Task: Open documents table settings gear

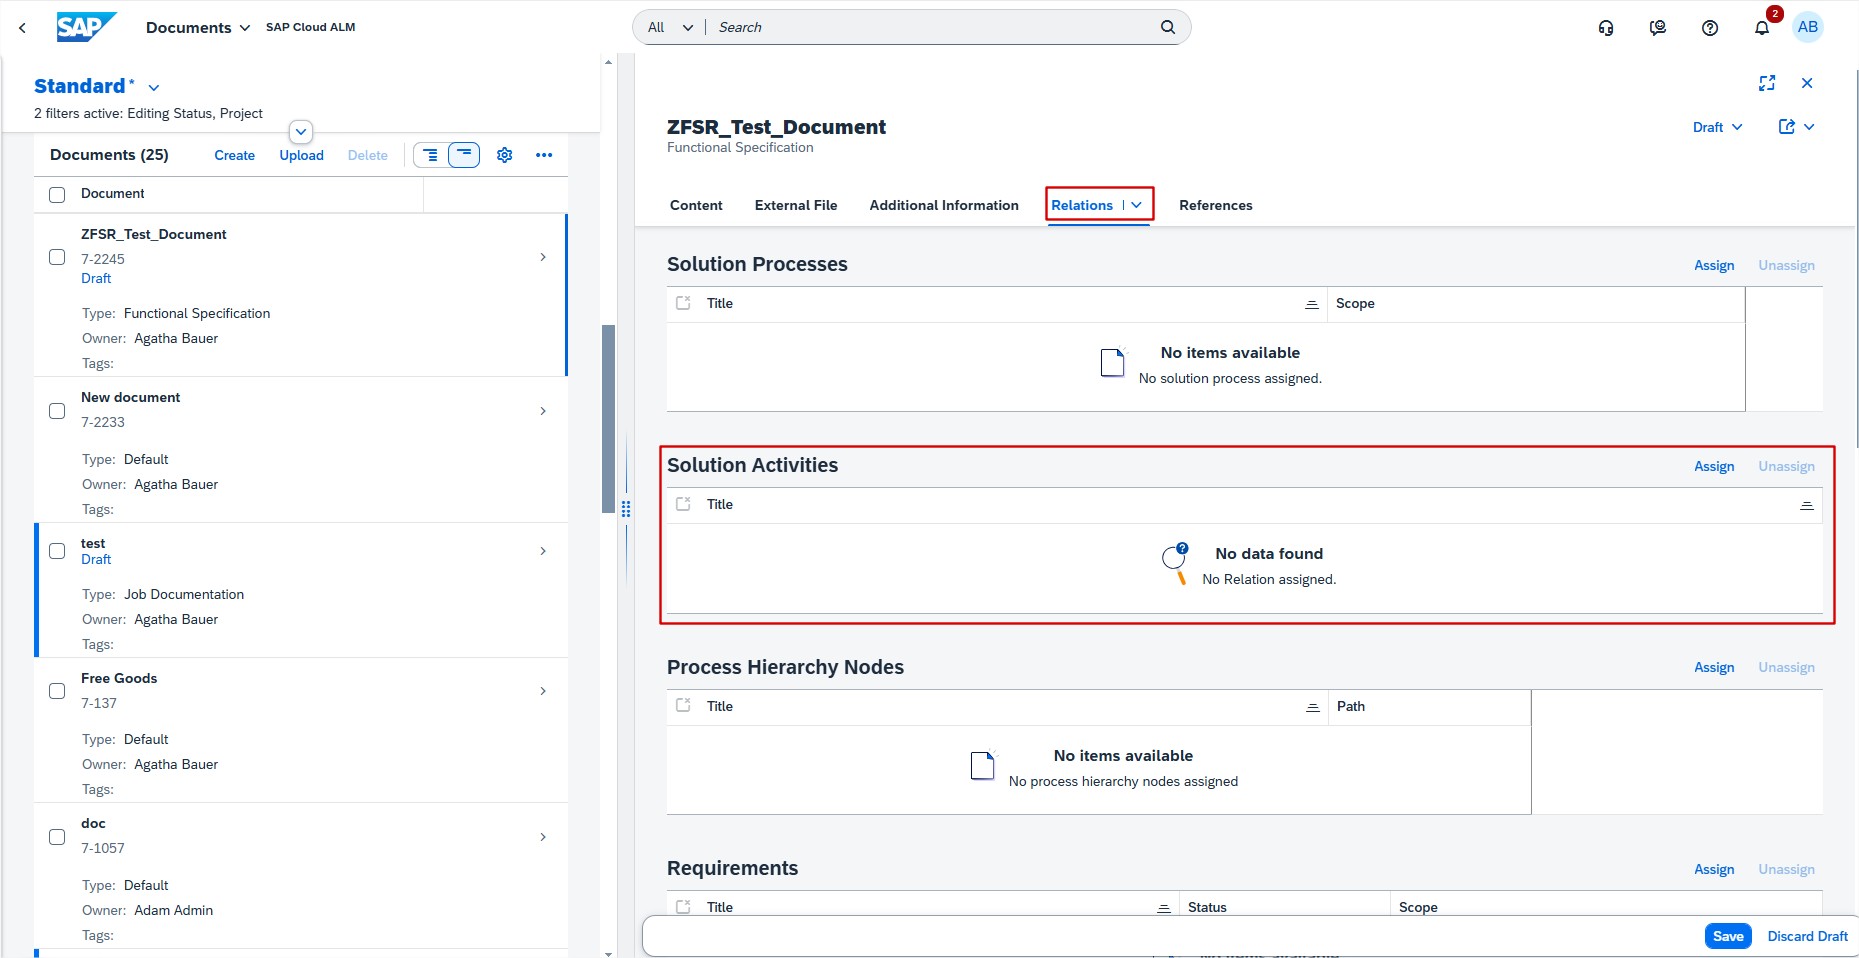Action: (x=504, y=155)
